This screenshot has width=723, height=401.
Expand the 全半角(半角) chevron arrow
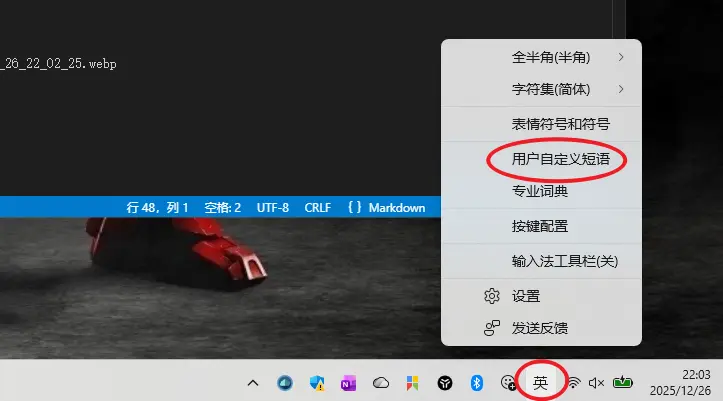click(621, 57)
